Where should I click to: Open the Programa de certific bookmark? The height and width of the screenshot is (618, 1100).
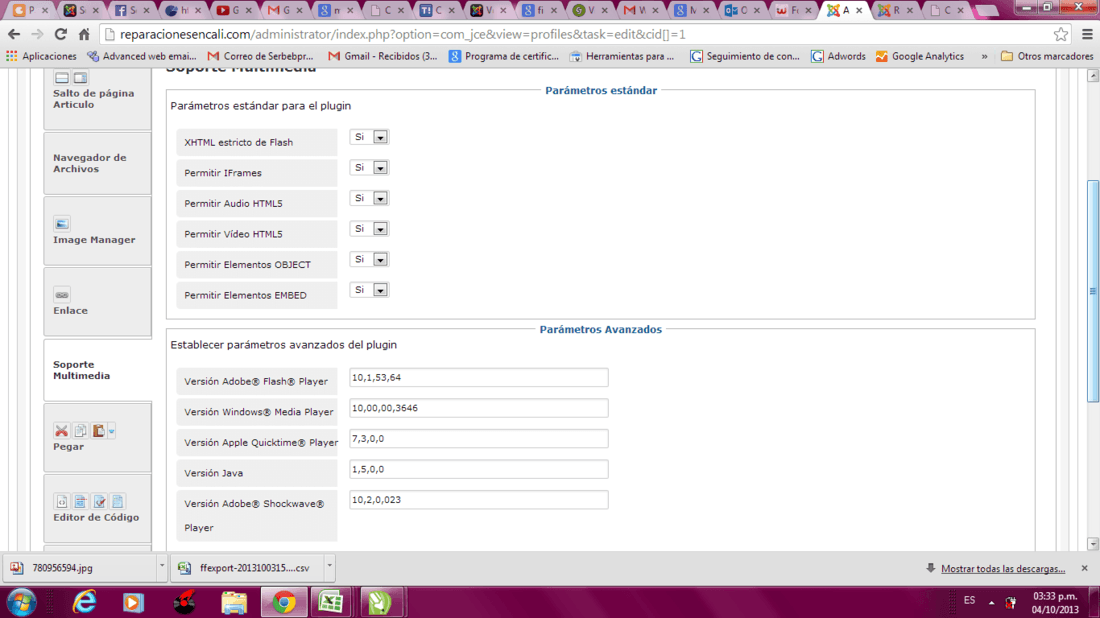click(504, 56)
